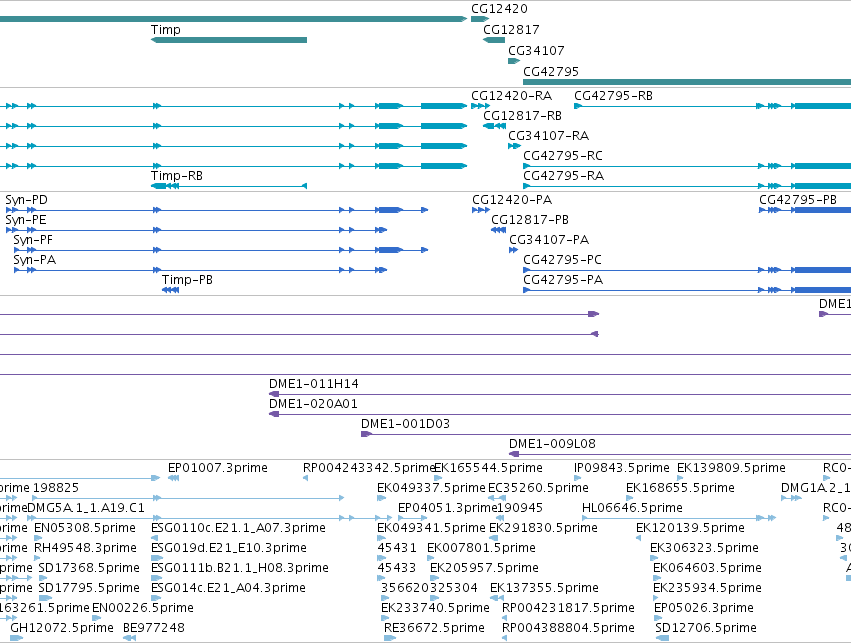Click the EN05308.5prime EST label
This screenshot has width=851, height=643.
point(85,528)
